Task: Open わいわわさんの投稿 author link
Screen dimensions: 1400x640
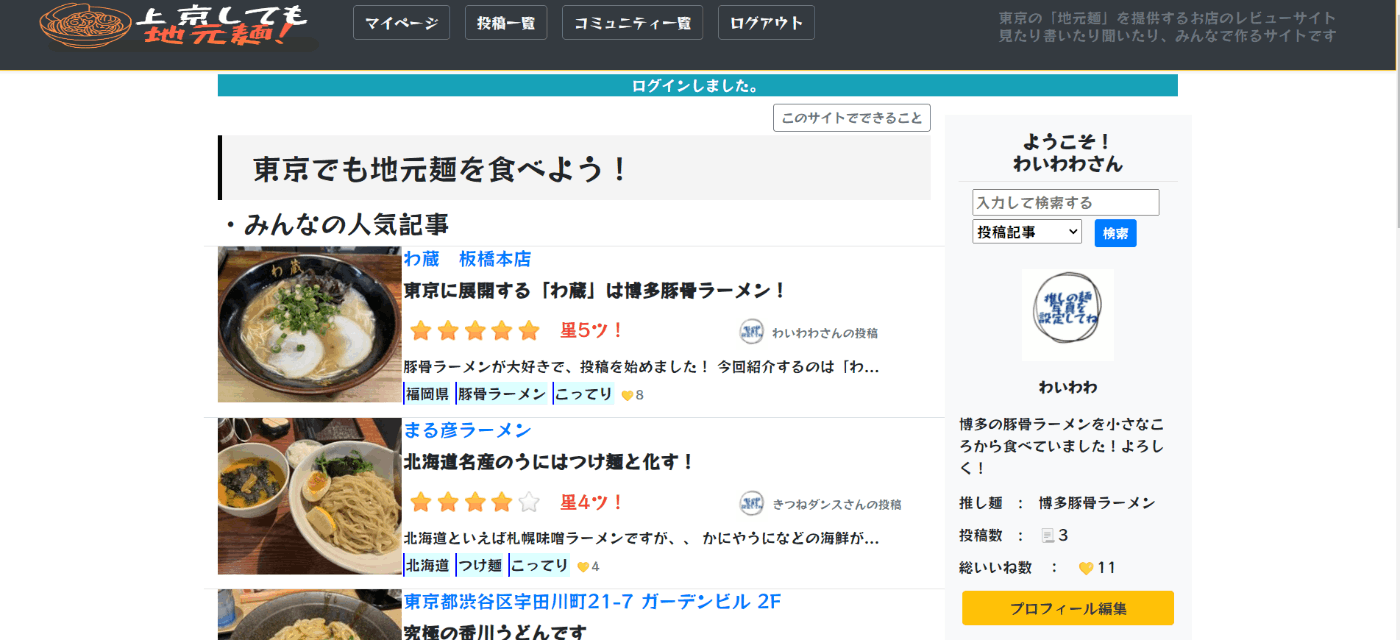Action: tap(825, 333)
